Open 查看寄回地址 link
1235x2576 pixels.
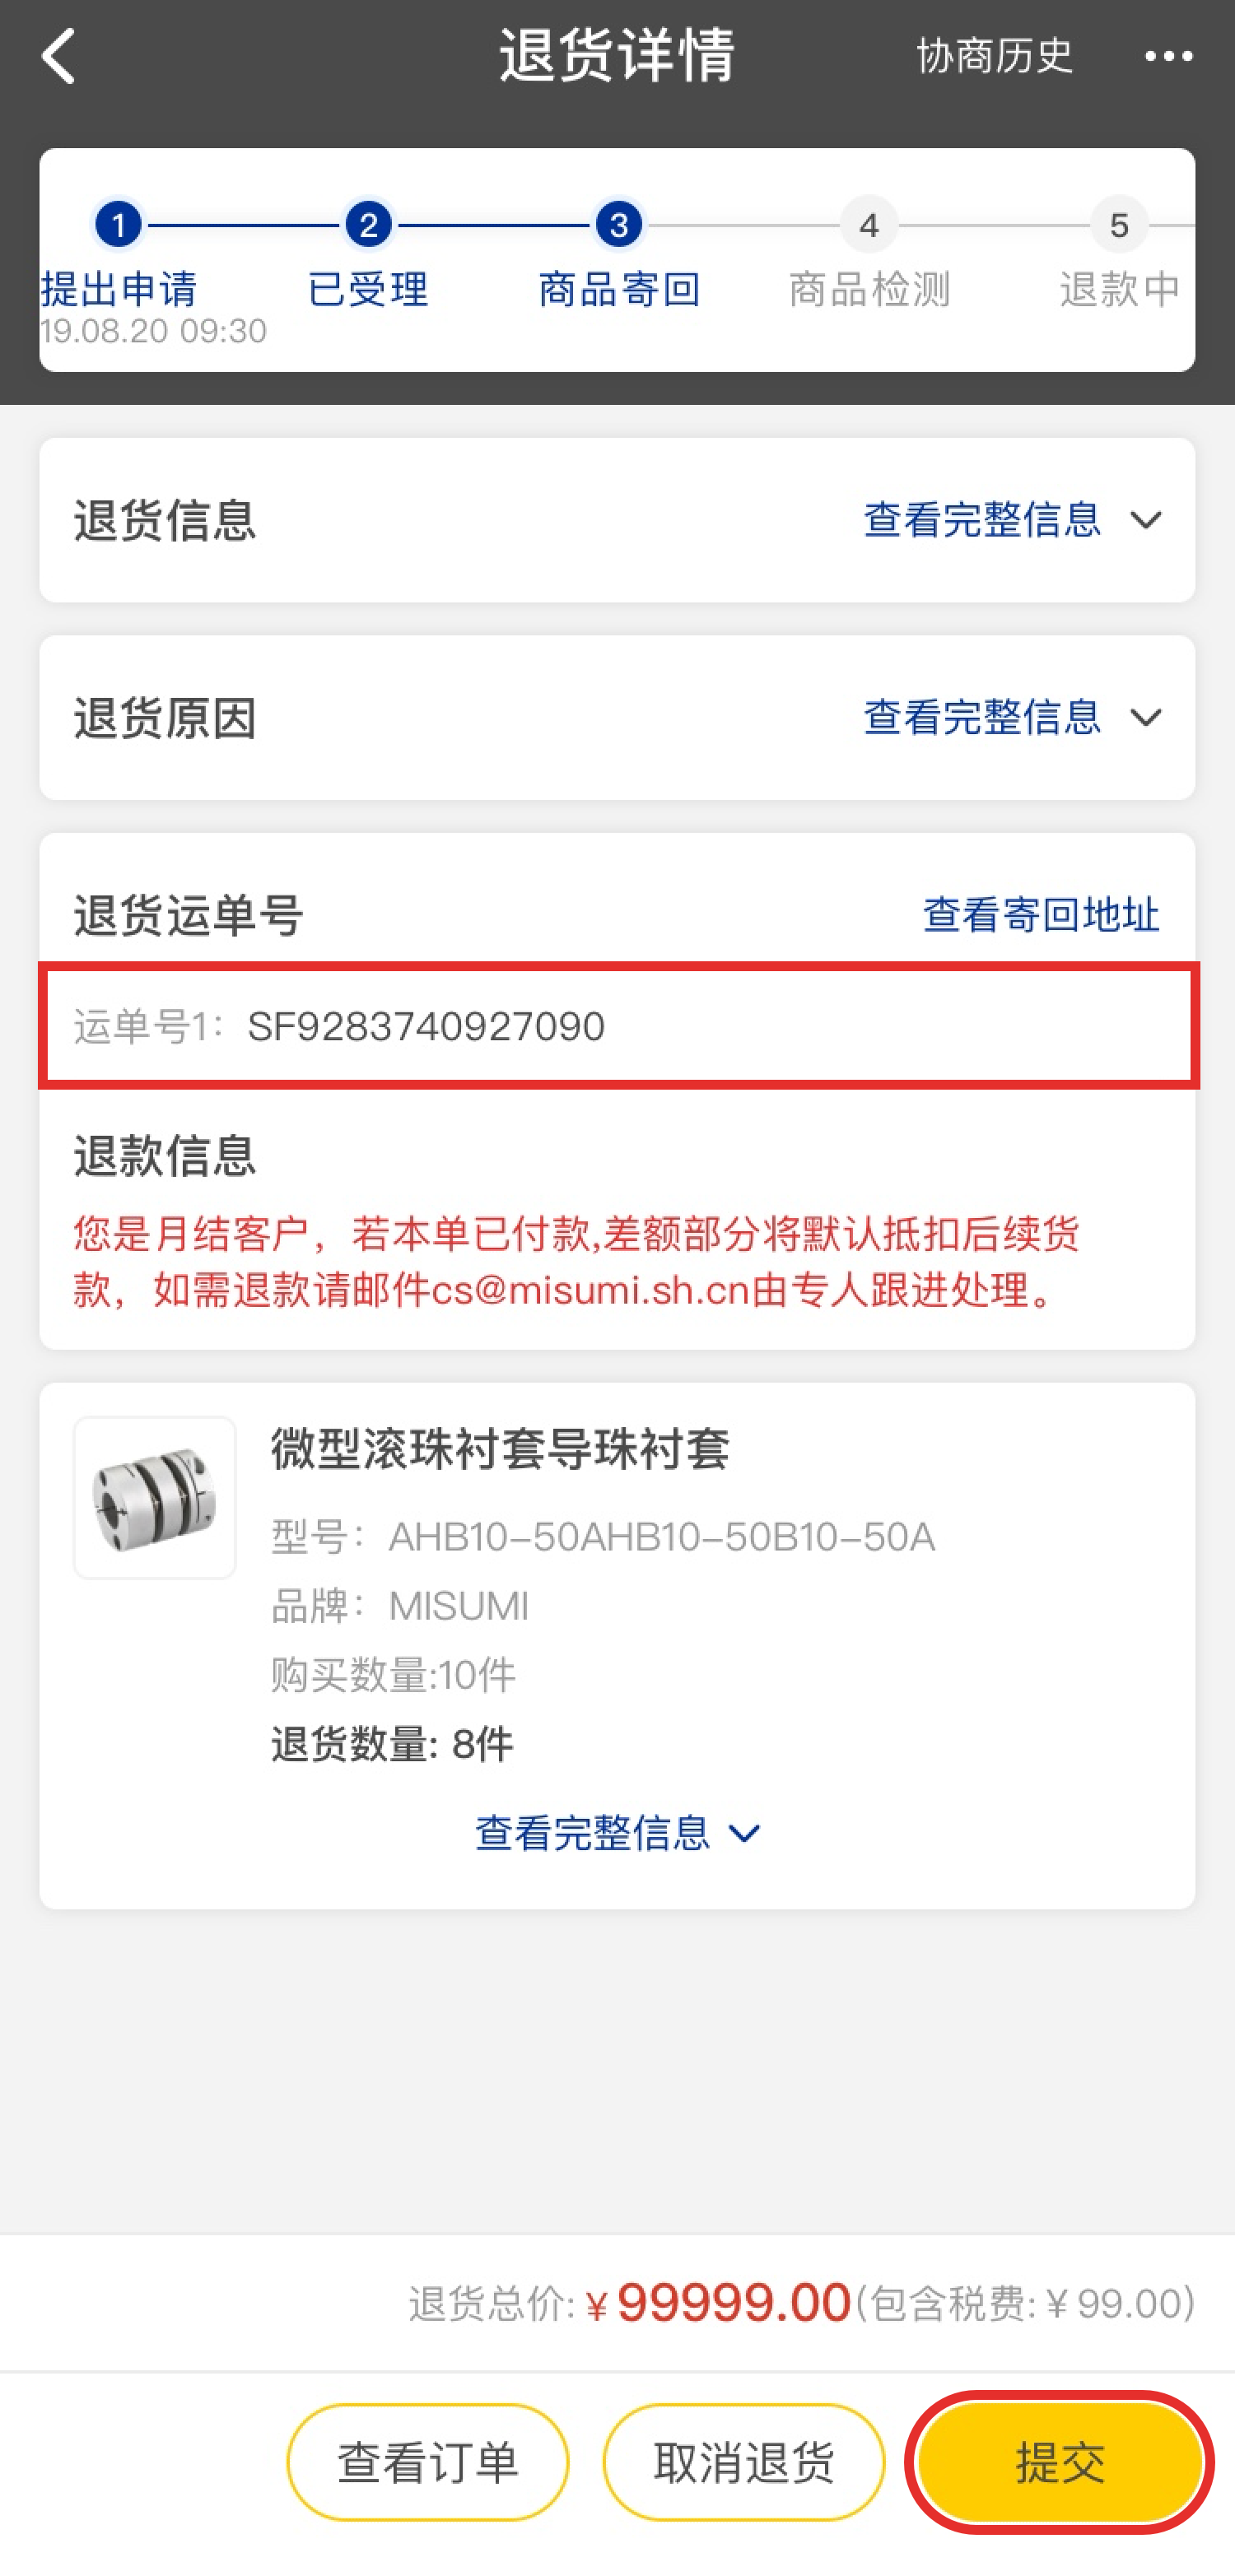tap(1041, 914)
